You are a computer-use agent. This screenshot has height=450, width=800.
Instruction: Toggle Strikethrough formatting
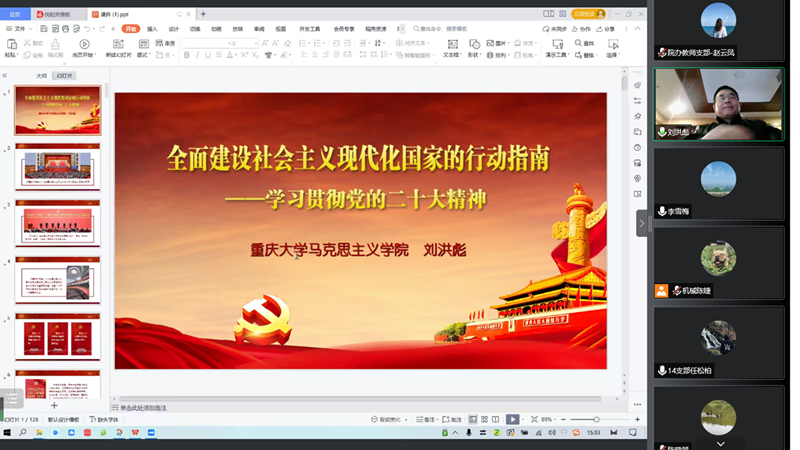(x=218, y=55)
